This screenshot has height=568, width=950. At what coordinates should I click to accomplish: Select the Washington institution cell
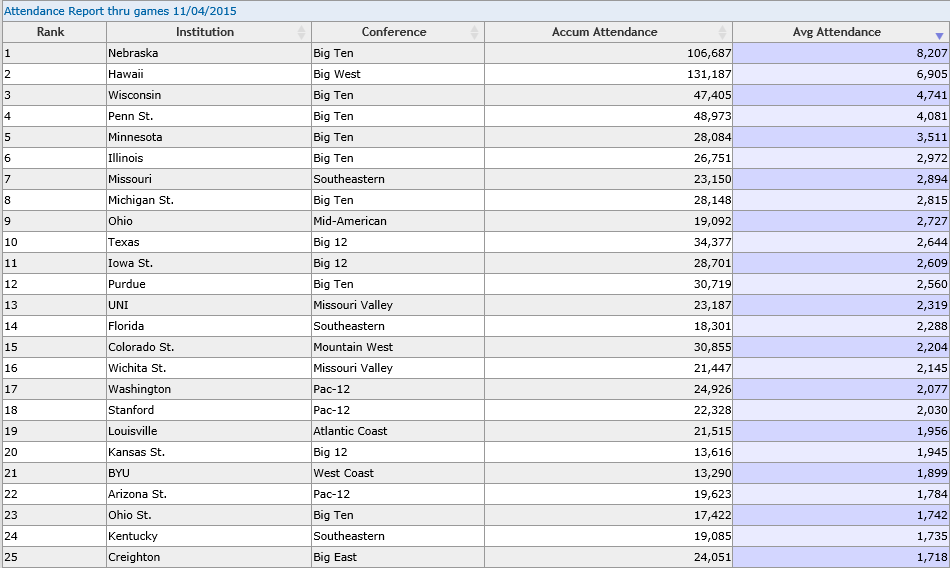tap(209, 389)
